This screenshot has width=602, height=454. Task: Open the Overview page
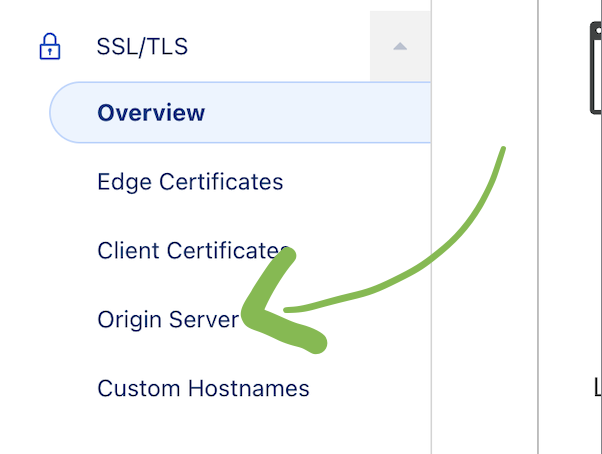(x=151, y=112)
